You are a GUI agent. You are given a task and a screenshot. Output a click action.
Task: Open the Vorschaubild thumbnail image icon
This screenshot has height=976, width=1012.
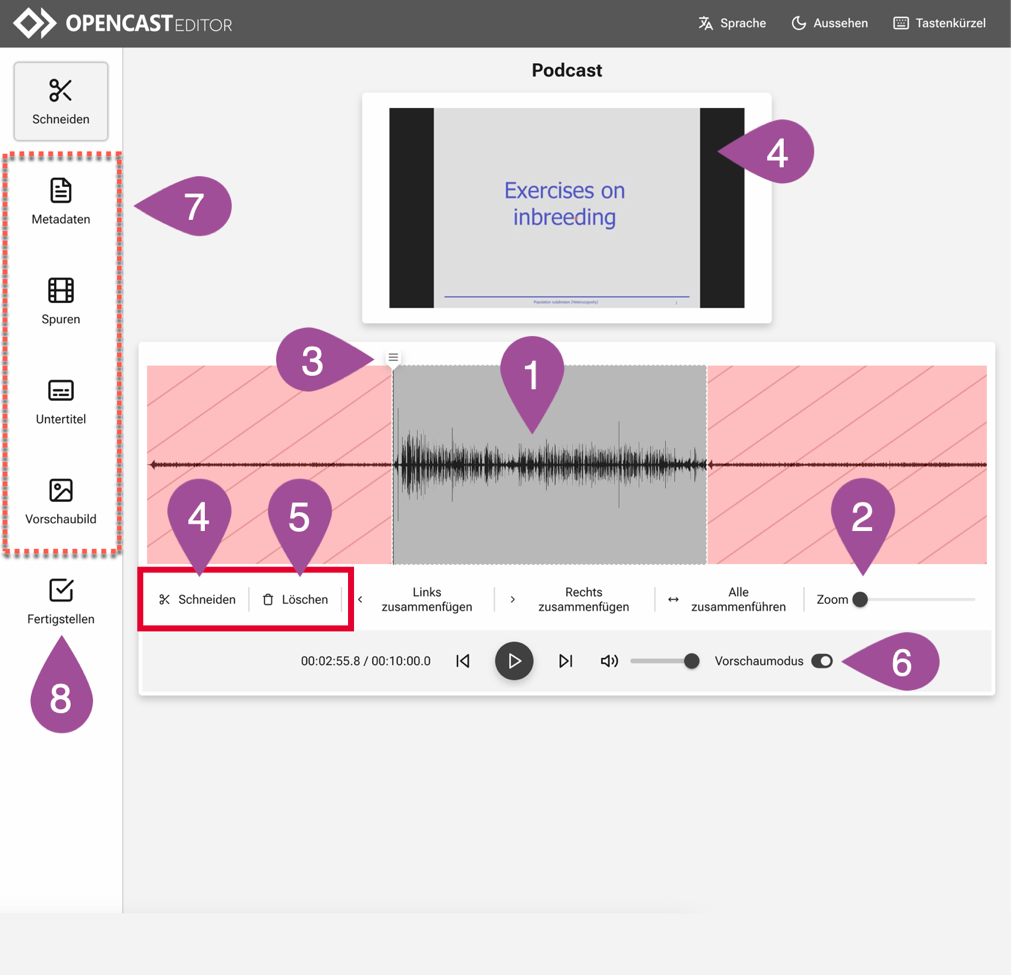[61, 501]
